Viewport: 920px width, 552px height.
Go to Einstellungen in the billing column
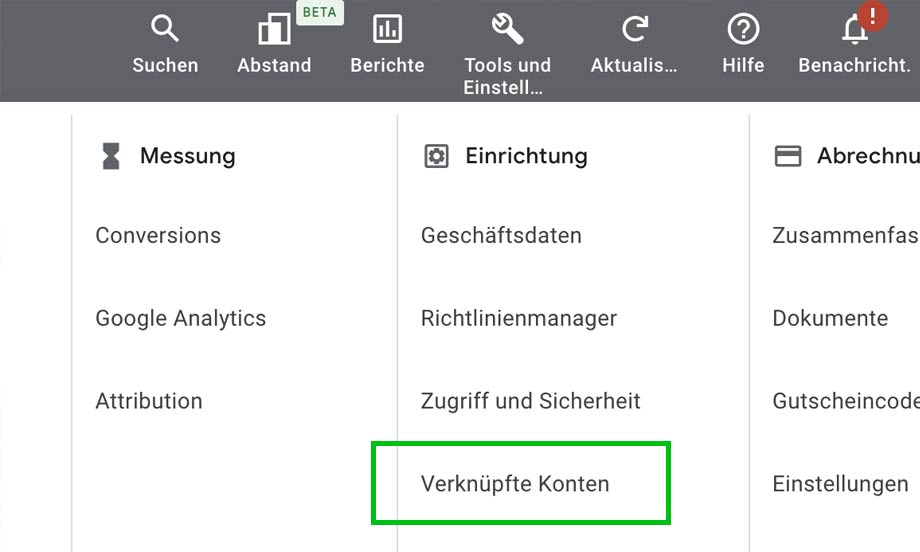pyautogui.click(x=840, y=484)
